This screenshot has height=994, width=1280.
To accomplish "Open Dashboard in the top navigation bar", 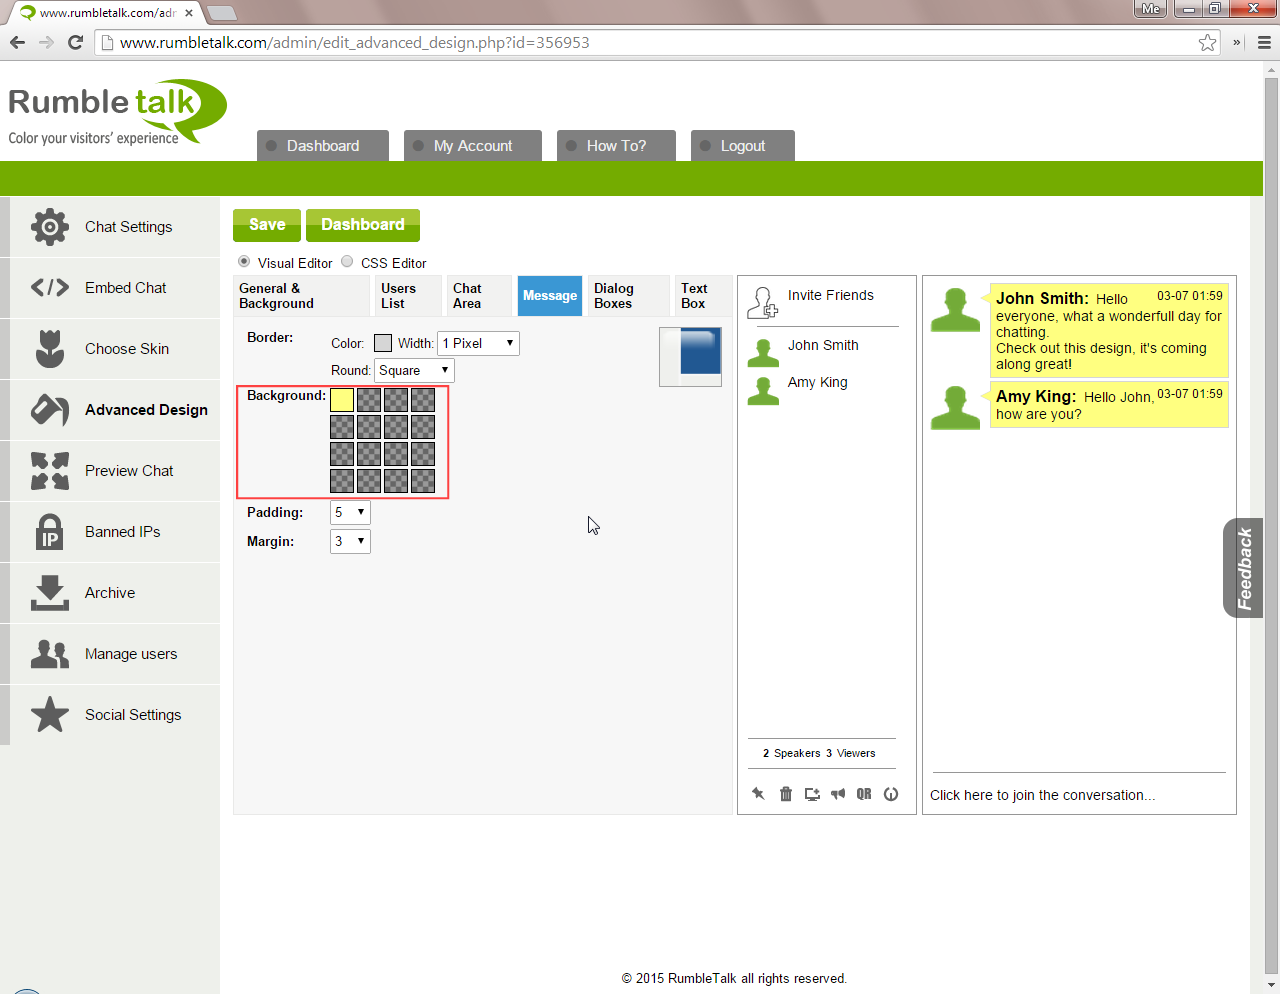I will (x=322, y=146).
